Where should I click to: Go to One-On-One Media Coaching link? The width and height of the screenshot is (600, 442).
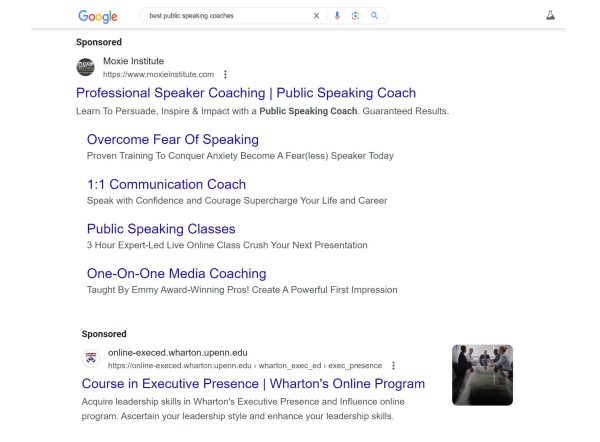(x=176, y=273)
